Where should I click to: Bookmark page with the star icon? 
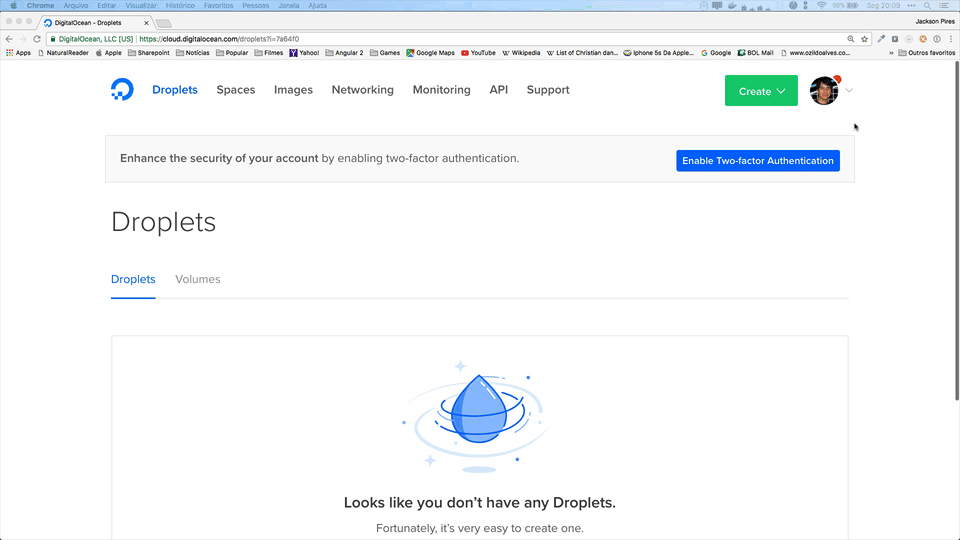coord(864,39)
